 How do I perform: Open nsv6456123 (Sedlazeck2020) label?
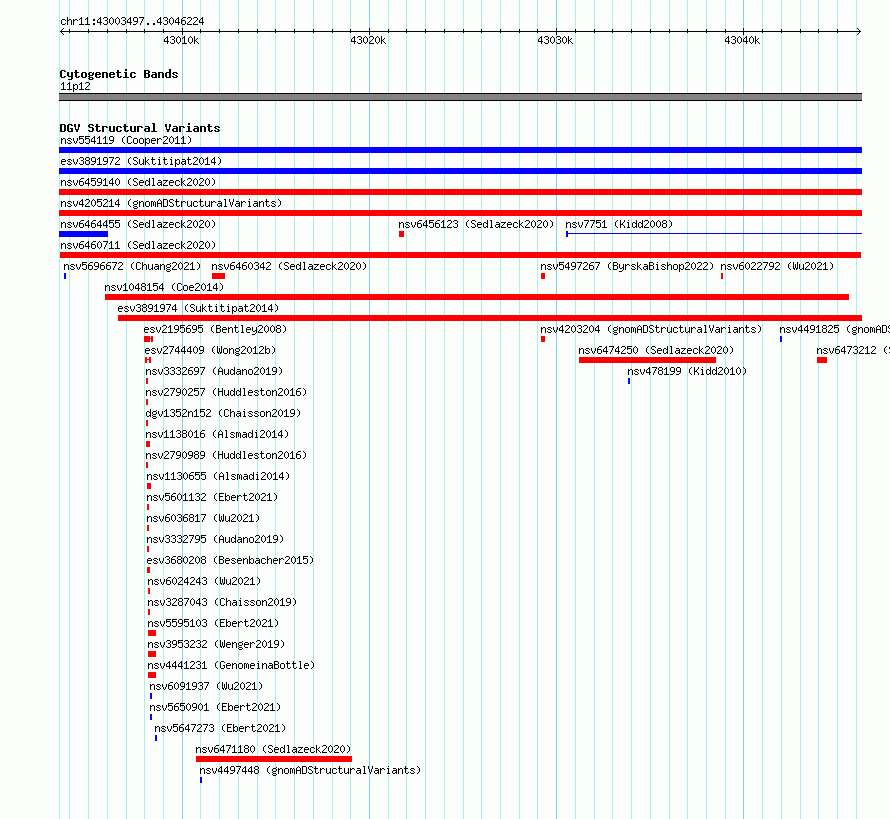click(476, 224)
